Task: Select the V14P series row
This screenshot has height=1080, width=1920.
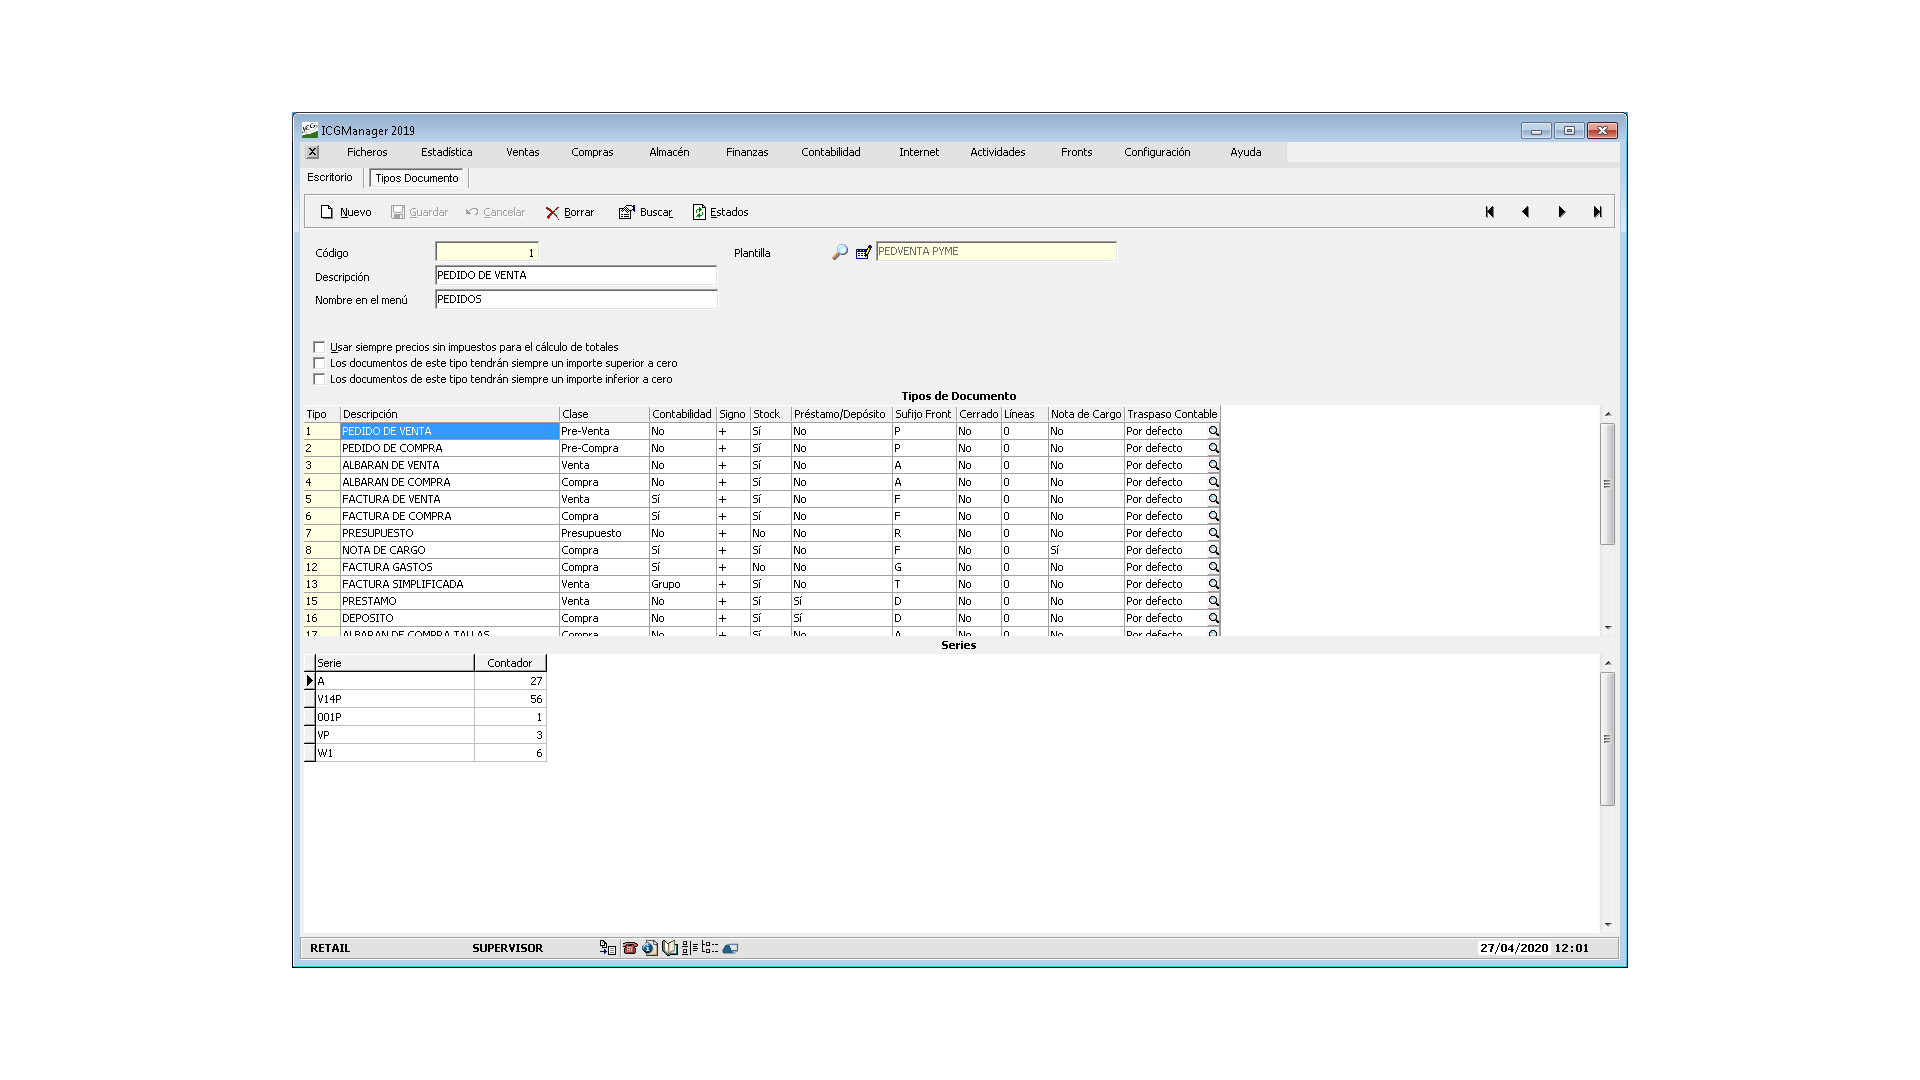Action: [x=425, y=699]
